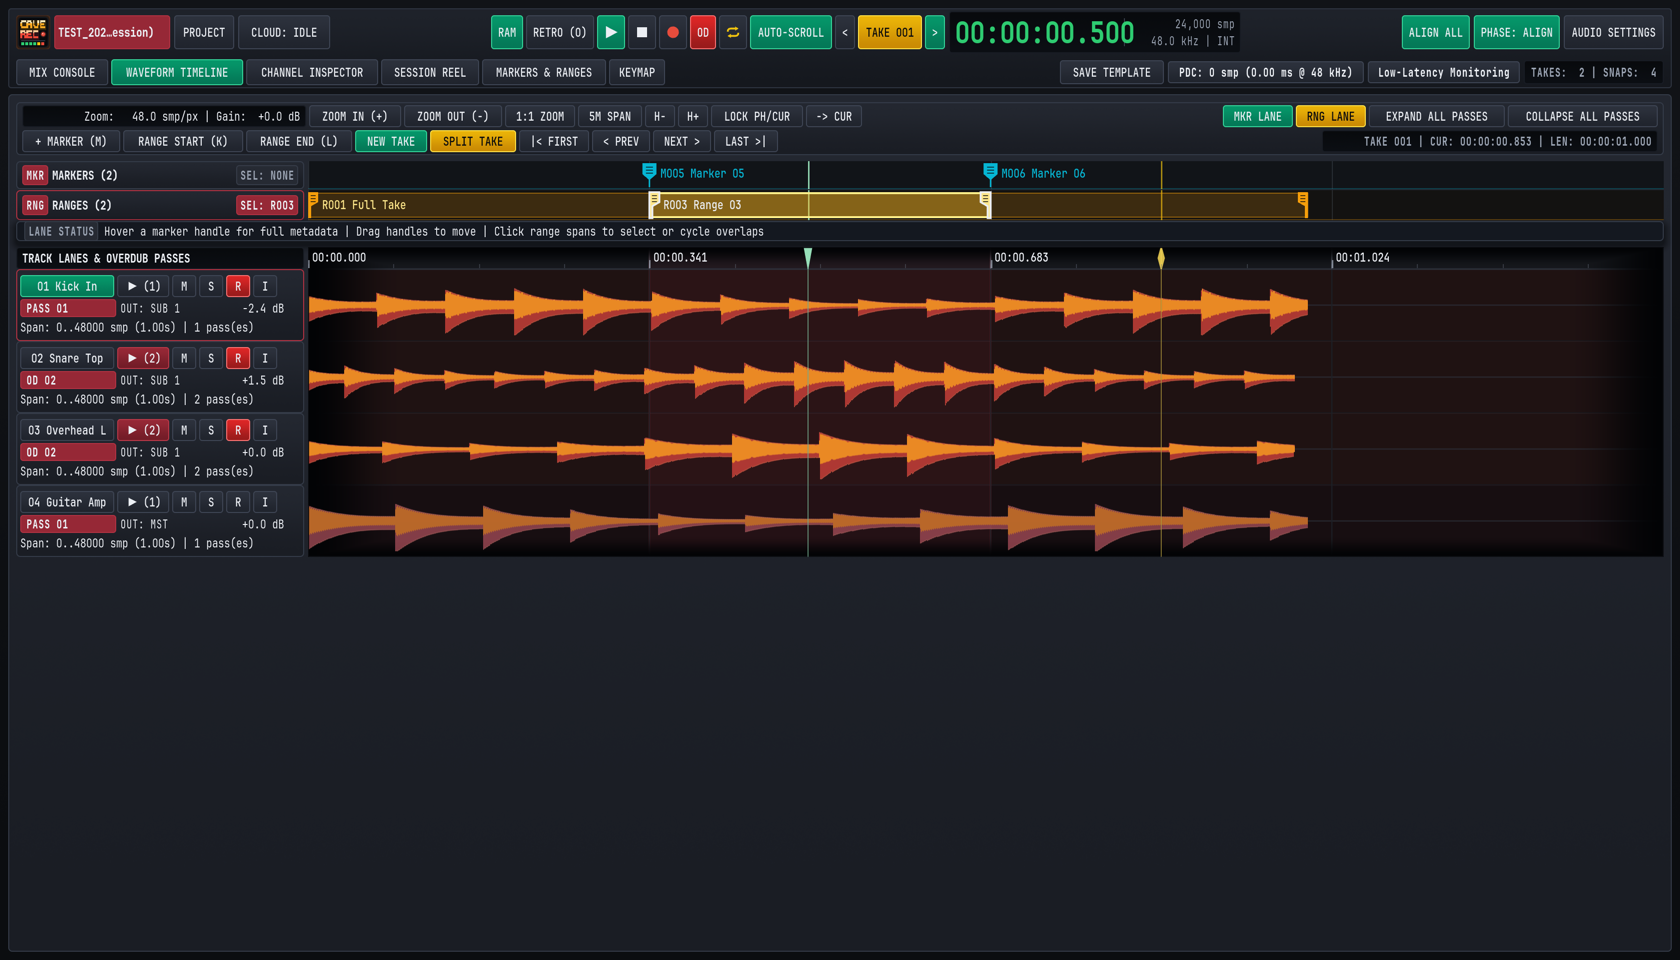Expand passes on 04 Guitar Amp
Screen dimensions: 1680x960
point(143,502)
